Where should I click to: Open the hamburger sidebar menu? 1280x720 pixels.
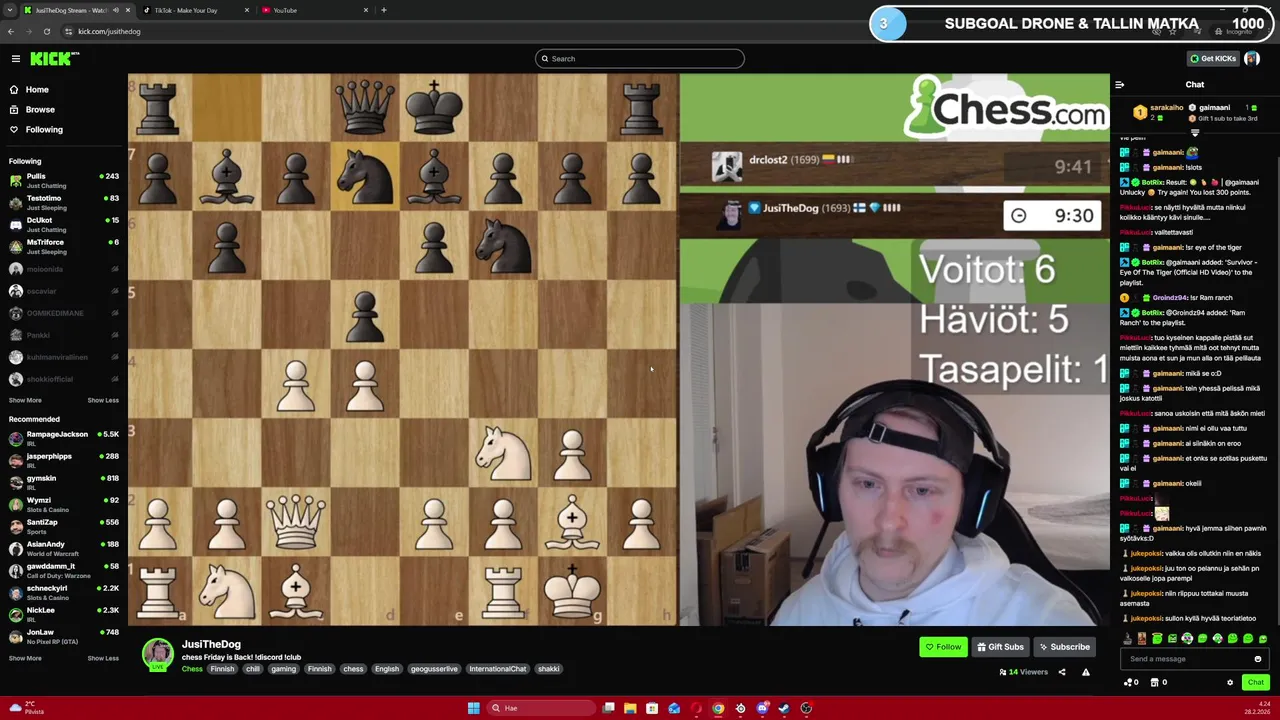tap(16, 59)
